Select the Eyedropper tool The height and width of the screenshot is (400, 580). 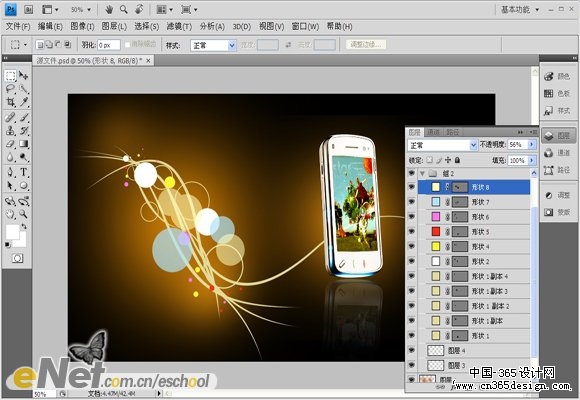click(24, 102)
